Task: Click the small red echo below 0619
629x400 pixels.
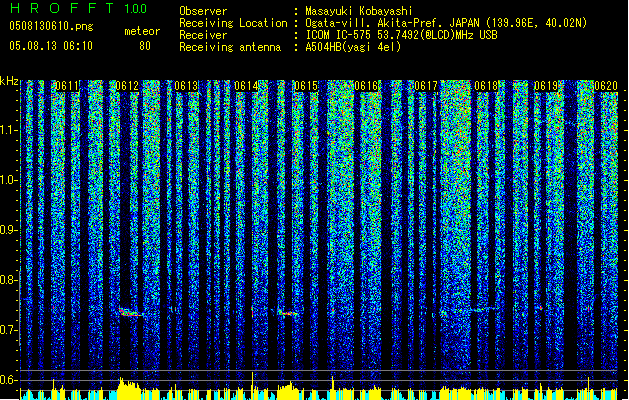Action: click(541, 308)
